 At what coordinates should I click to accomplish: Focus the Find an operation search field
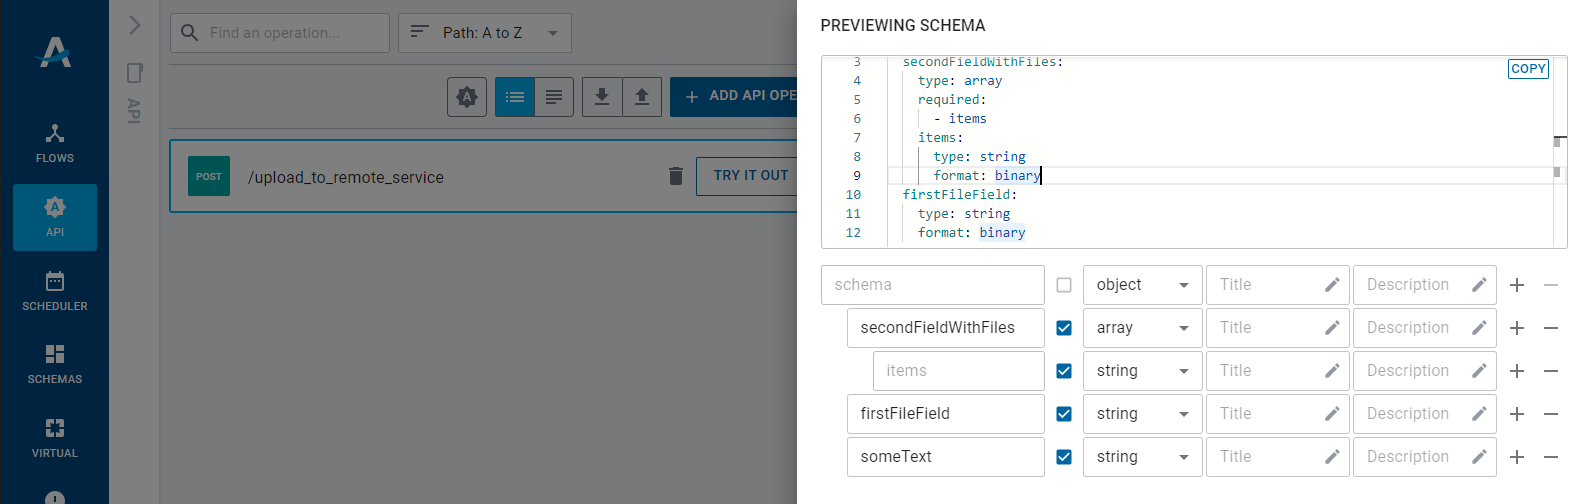coord(280,33)
